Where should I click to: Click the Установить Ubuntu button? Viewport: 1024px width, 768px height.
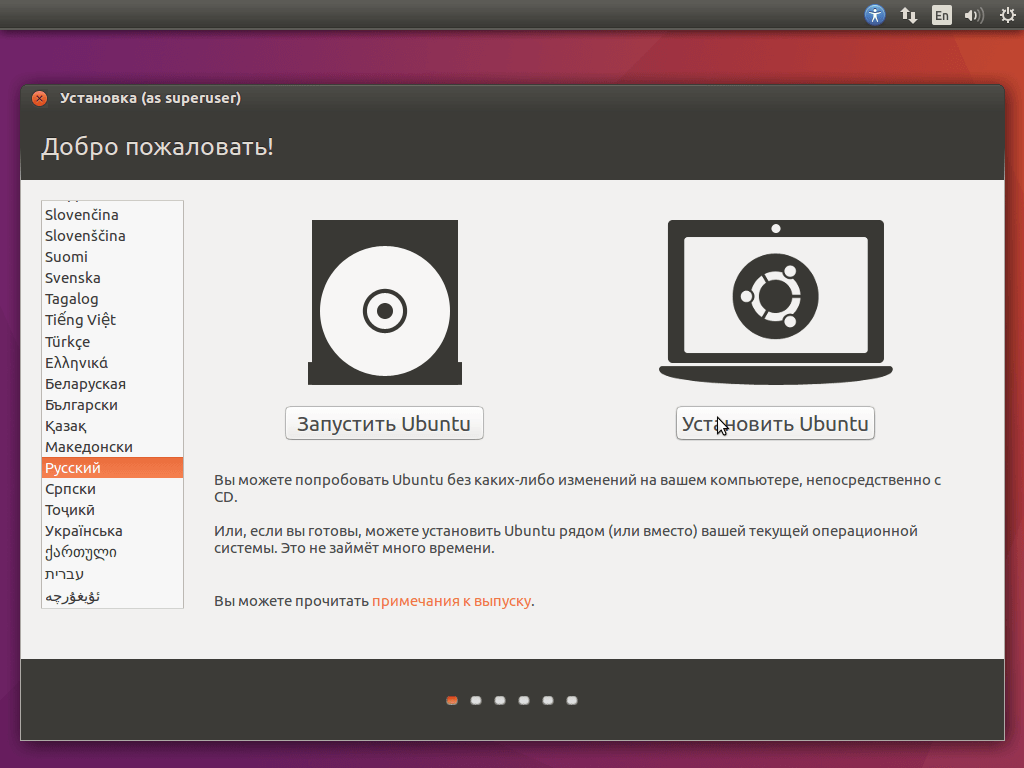775,423
